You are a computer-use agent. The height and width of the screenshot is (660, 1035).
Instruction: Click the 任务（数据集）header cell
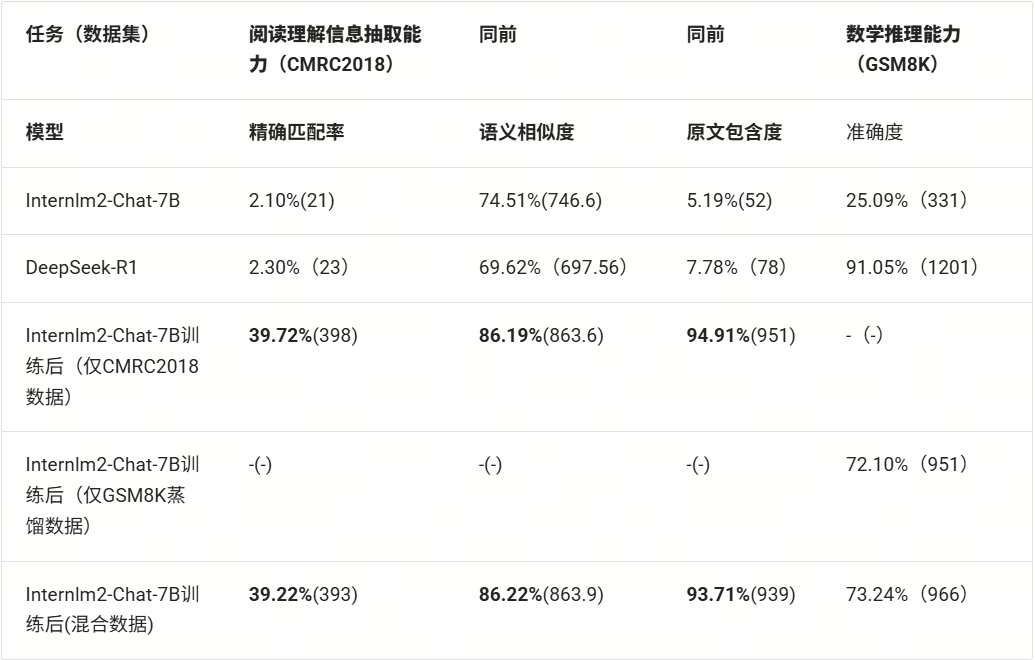[x=87, y=35]
